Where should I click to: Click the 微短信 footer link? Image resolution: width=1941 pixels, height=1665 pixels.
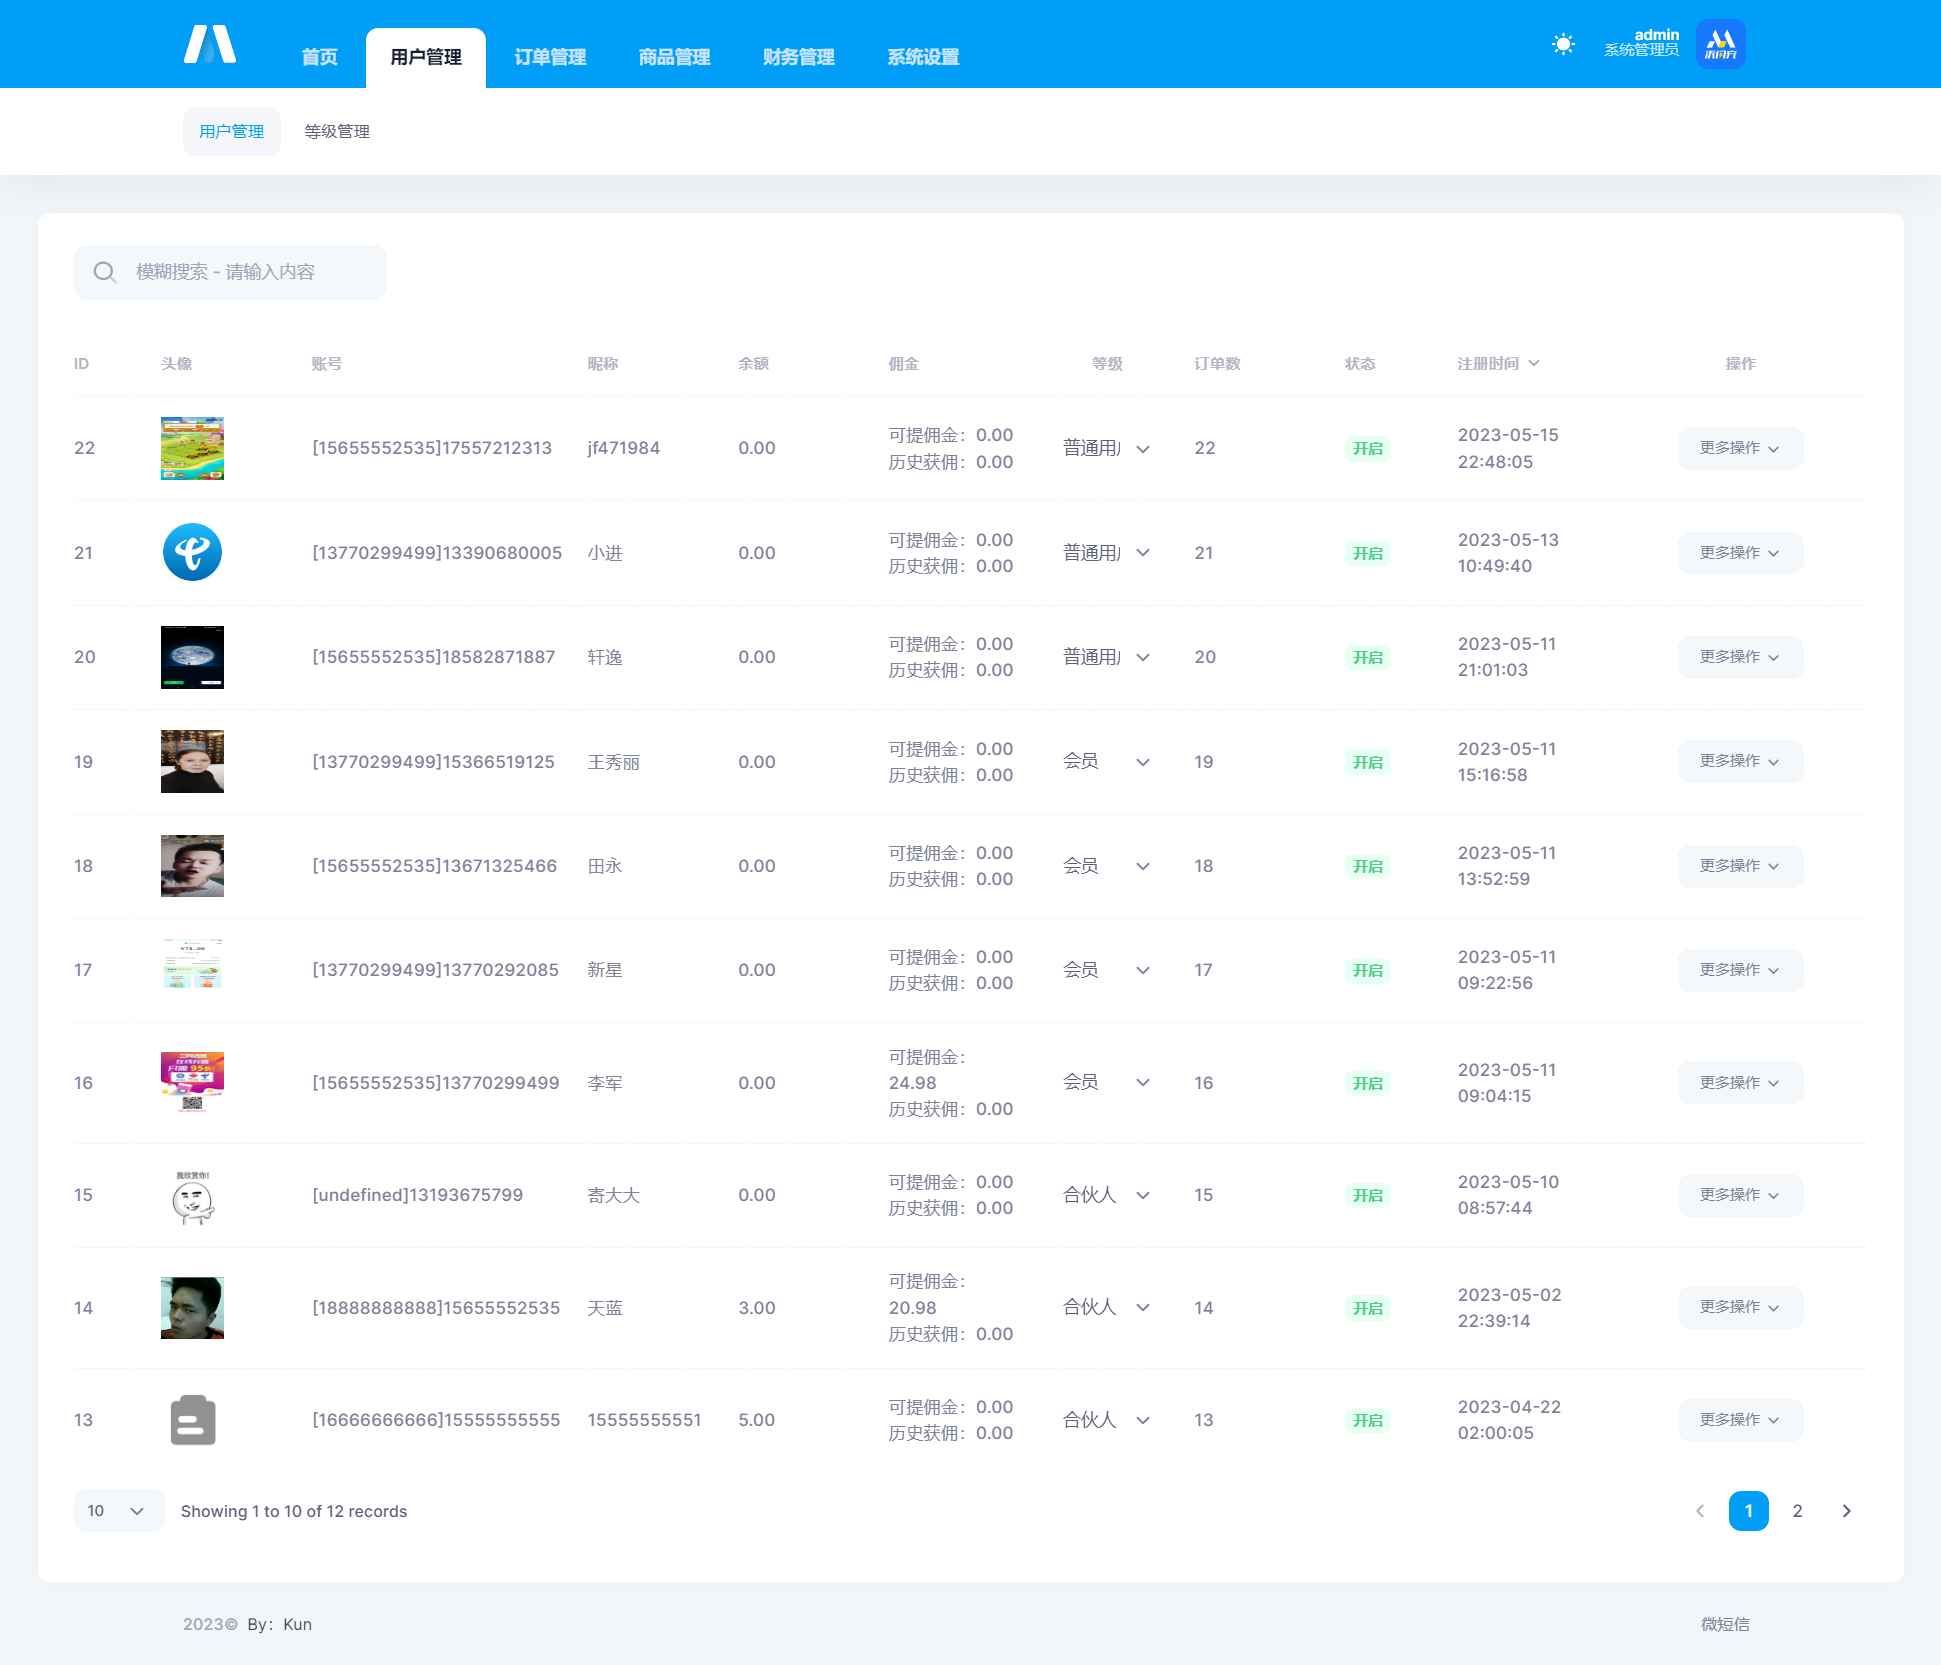1725,1624
